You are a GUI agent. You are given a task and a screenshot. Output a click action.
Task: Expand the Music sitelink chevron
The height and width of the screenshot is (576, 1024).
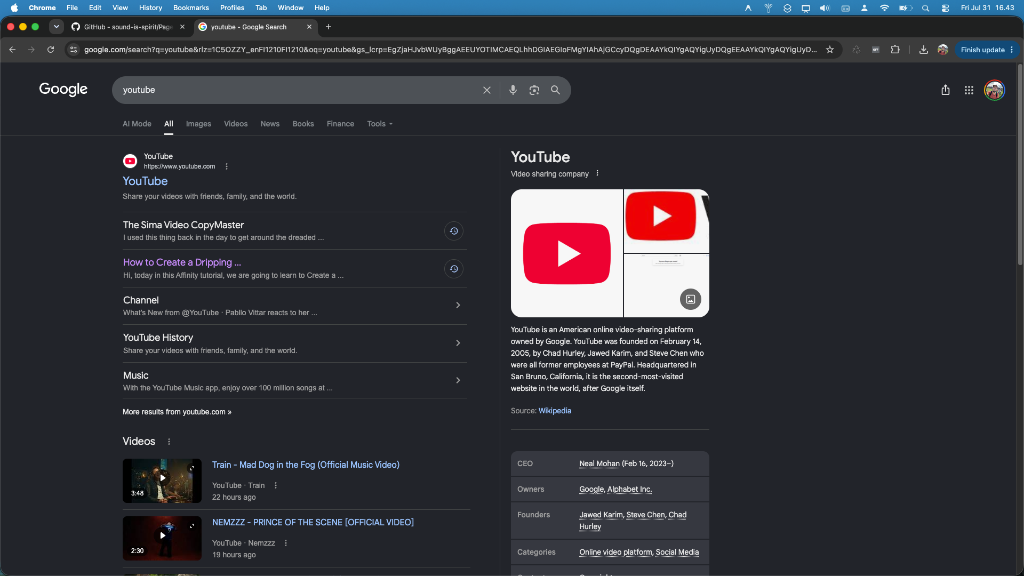point(458,380)
